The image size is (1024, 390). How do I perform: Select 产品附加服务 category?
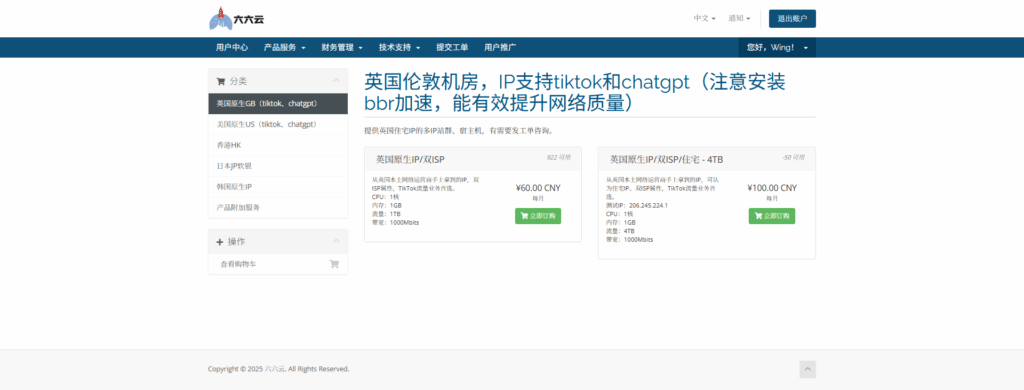click(278, 208)
